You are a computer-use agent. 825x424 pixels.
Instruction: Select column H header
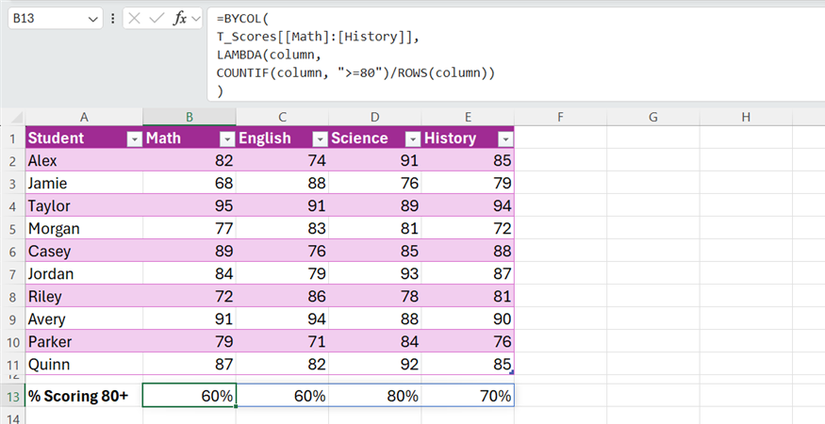(746, 117)
